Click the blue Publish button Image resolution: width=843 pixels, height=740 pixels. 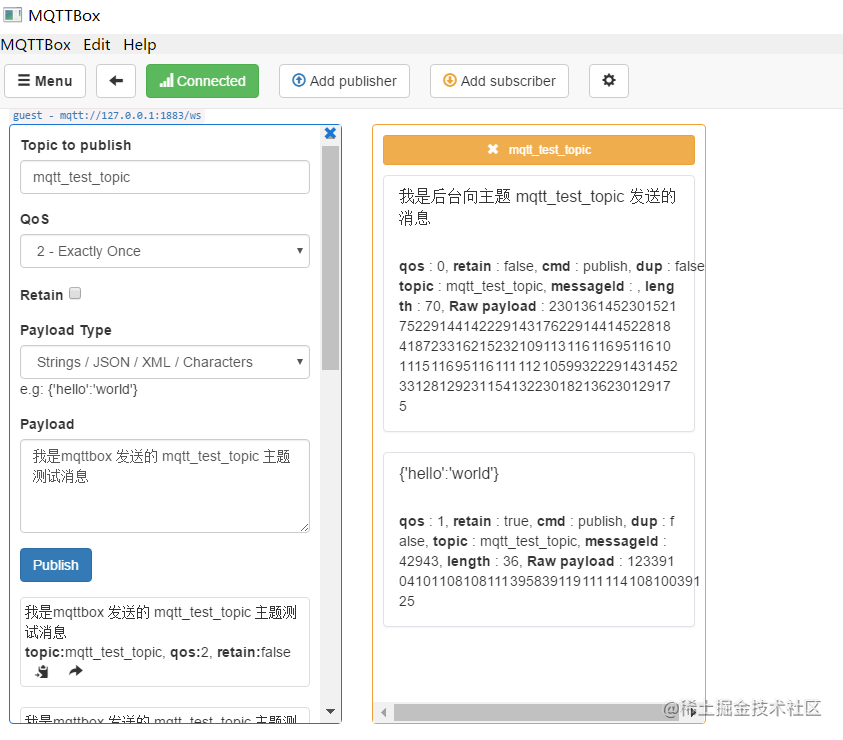click(56, 565)
